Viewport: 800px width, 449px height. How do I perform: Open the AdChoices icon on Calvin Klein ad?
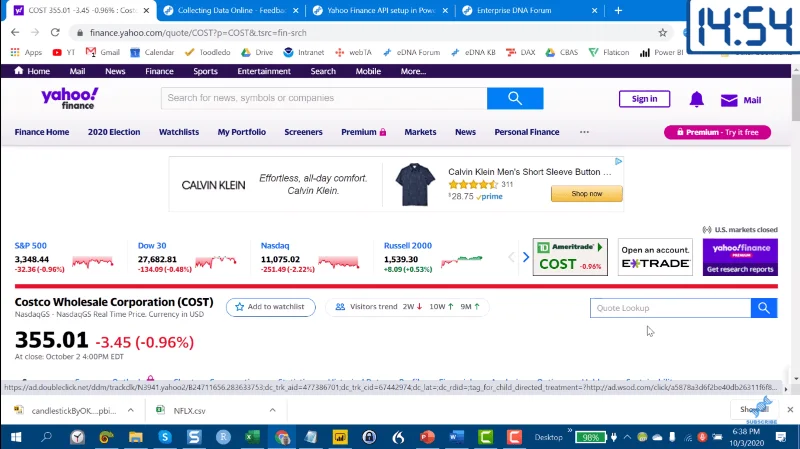pyautogui.click(x=618, y=161)
